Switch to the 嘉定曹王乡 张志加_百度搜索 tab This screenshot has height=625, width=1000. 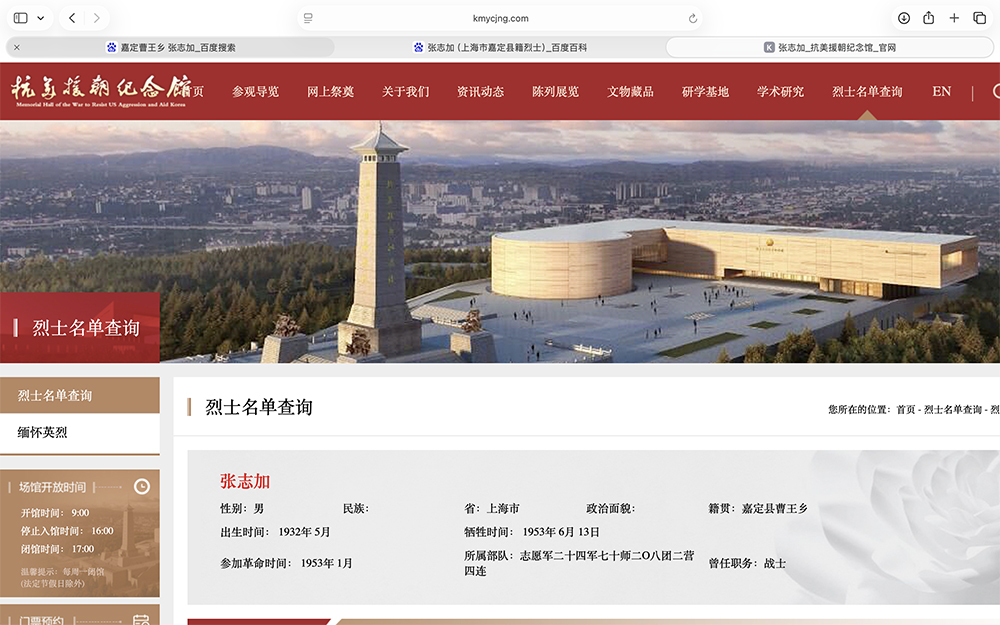click(x=170, y=47)
